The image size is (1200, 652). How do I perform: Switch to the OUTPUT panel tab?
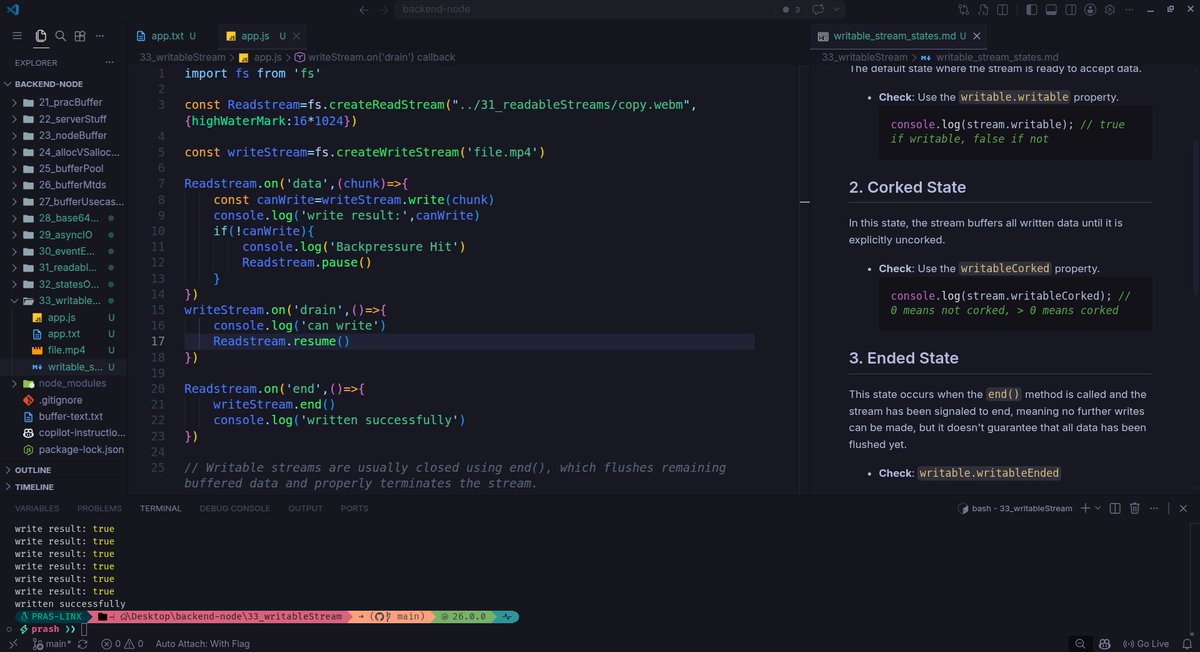click(x=306, y=508)
